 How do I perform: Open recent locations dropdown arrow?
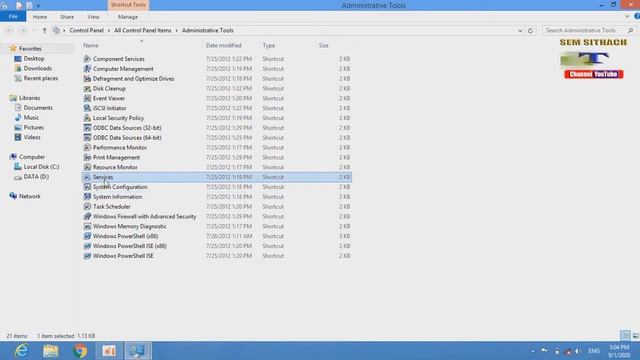point(34,31)
